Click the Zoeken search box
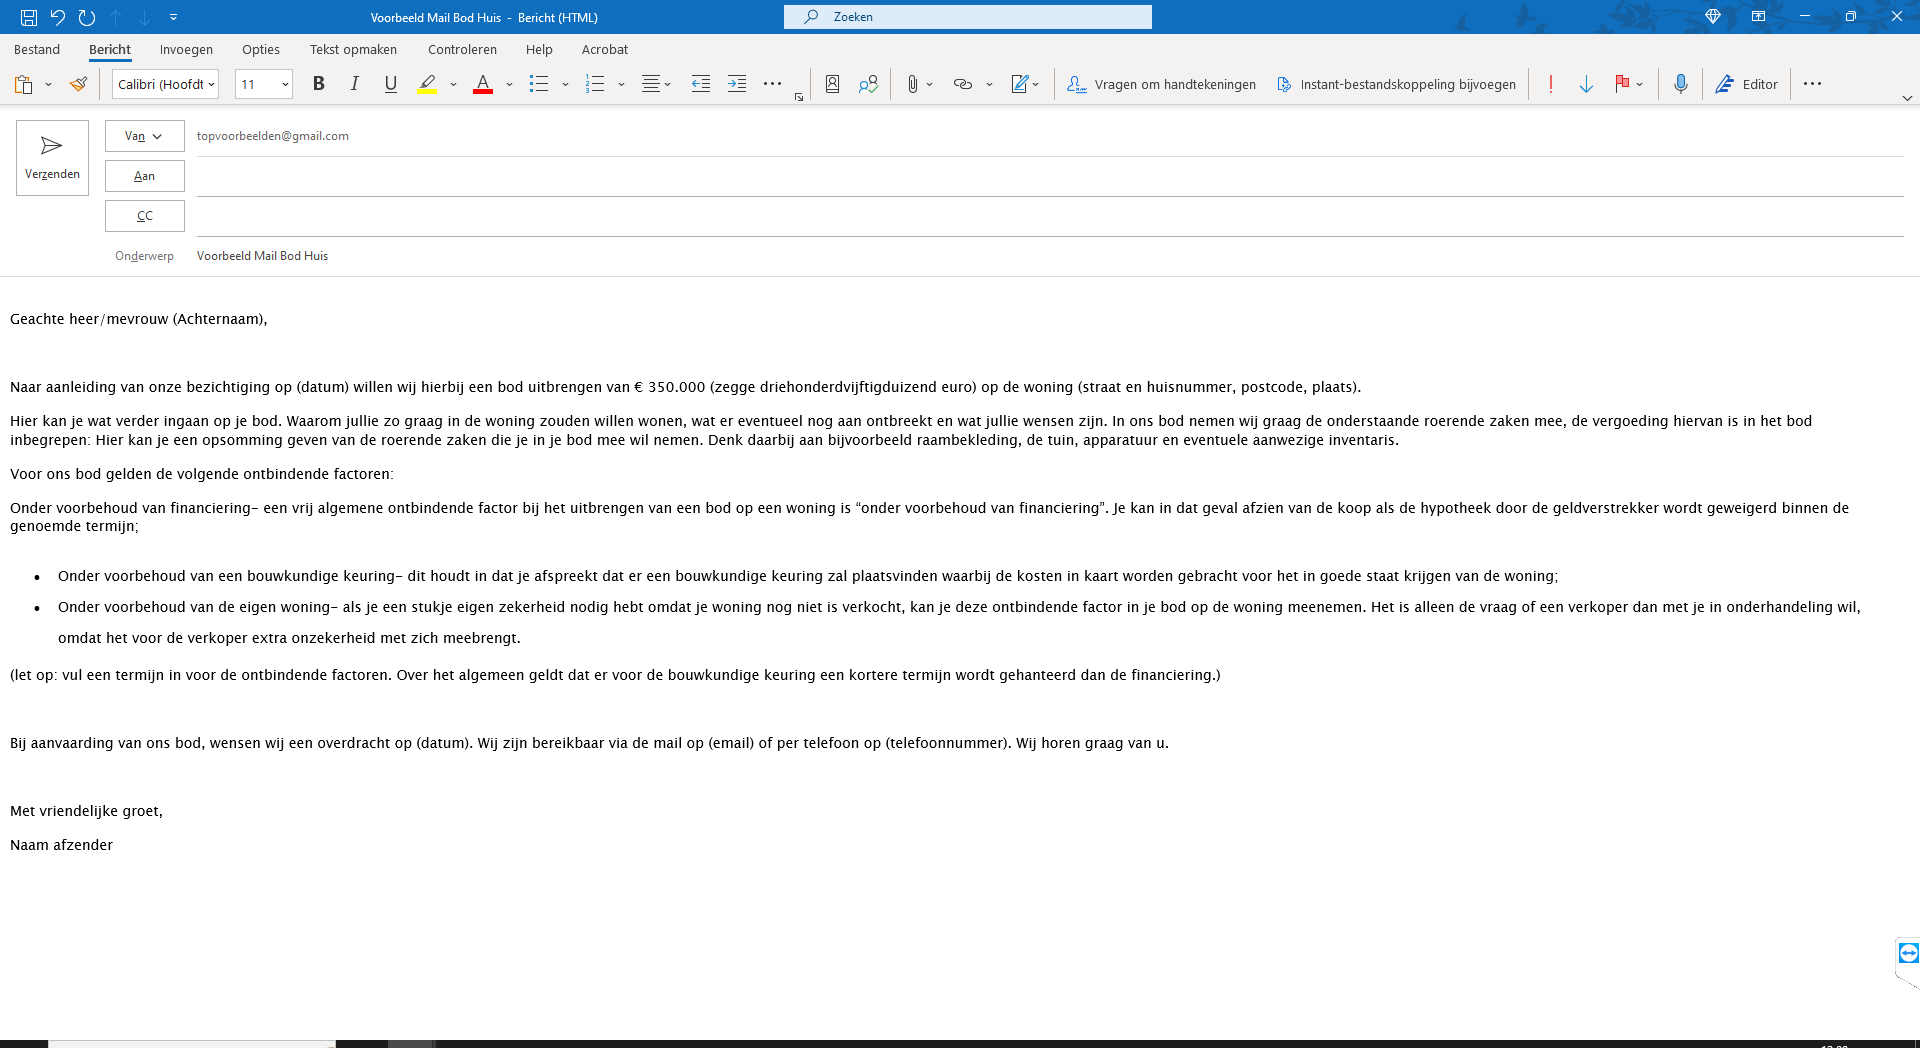Image resolution: width=1920 pixels, height=1048 pixels. pyautogui.click(x=968, y=17)
